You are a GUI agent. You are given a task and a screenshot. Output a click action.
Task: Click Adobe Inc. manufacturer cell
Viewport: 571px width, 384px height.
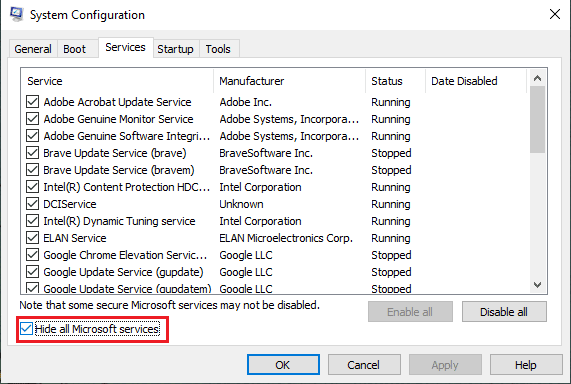point(245,102)
